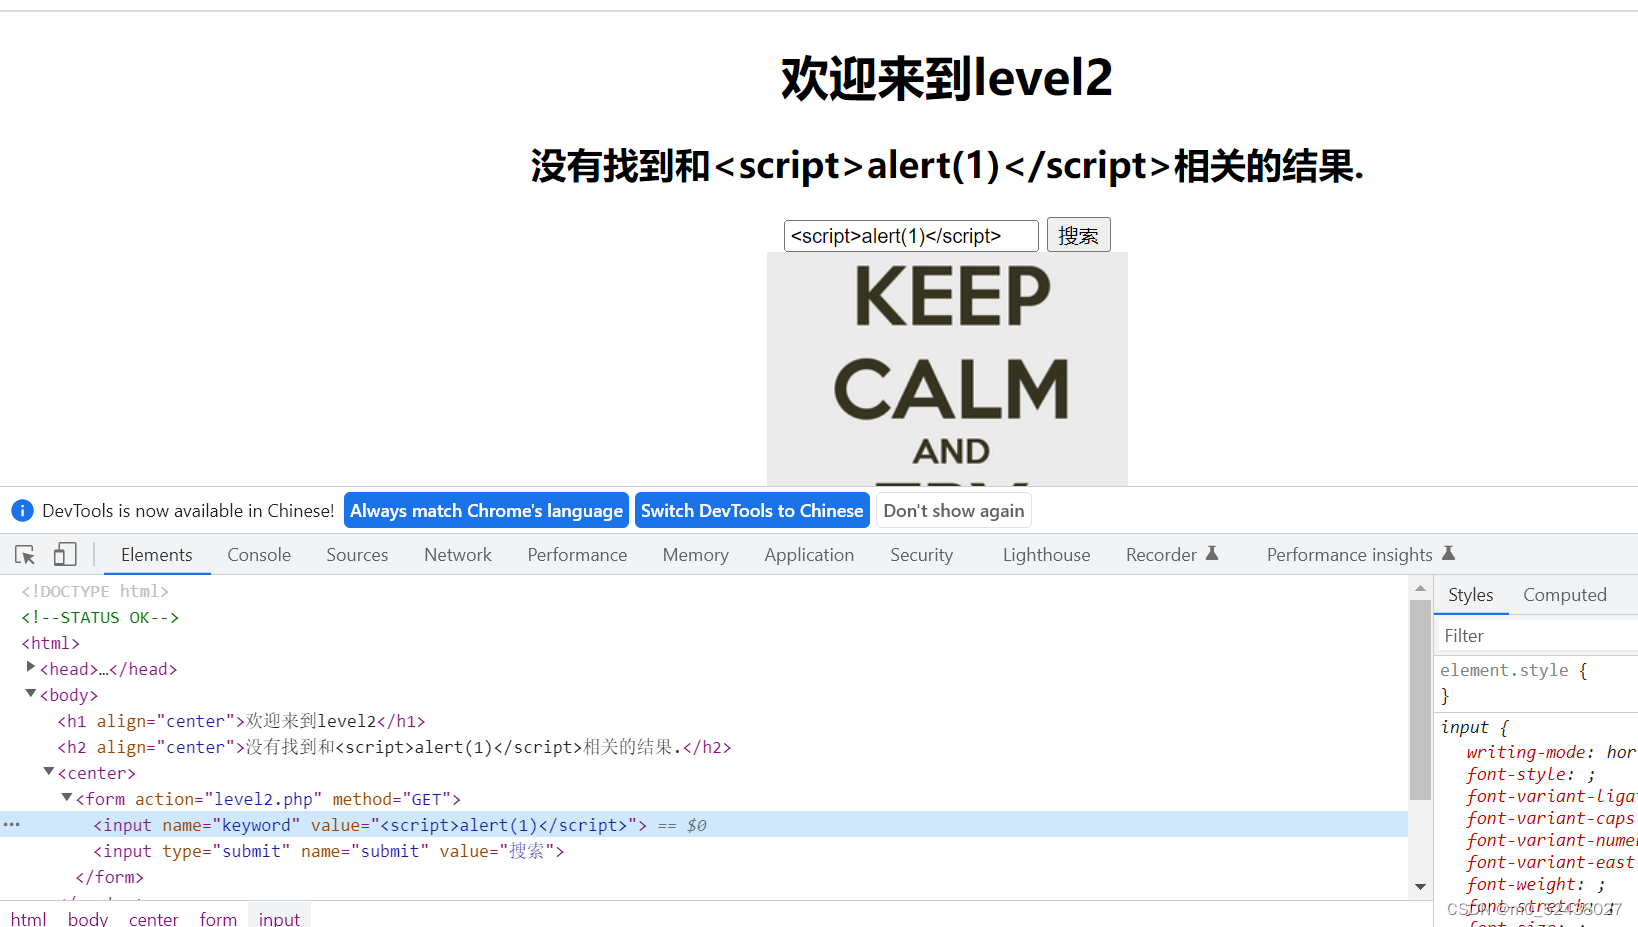Open the Lighthouse tab
Viewport: 1638px width, 927px height.
tap(1046, 555)
